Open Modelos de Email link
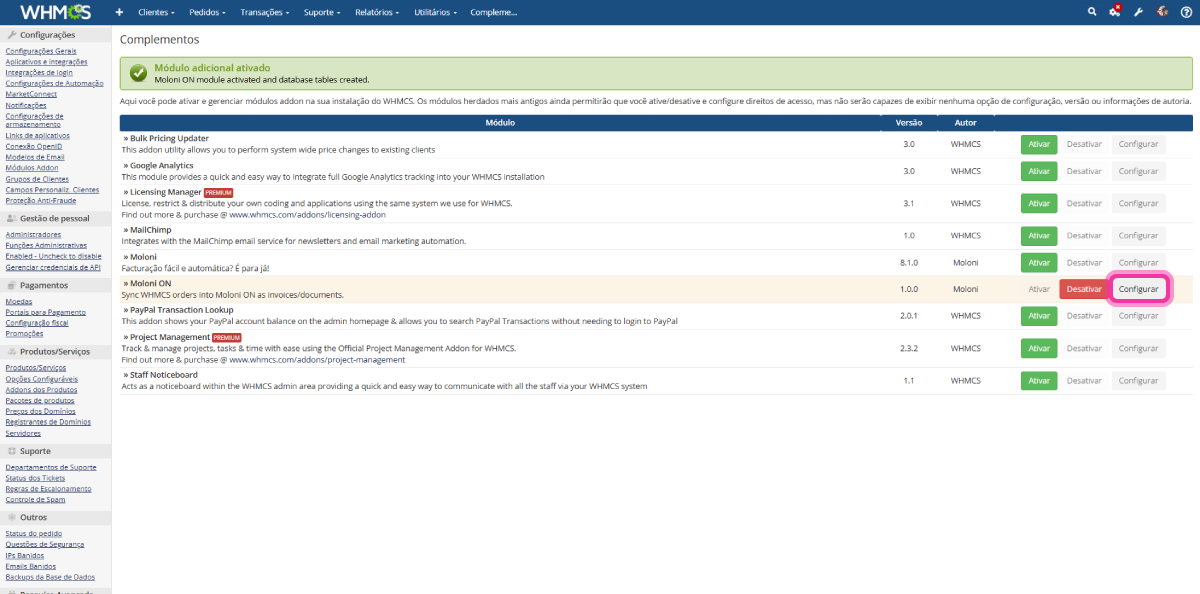Screen dimensions: 1200x594 tap(35, 157)
